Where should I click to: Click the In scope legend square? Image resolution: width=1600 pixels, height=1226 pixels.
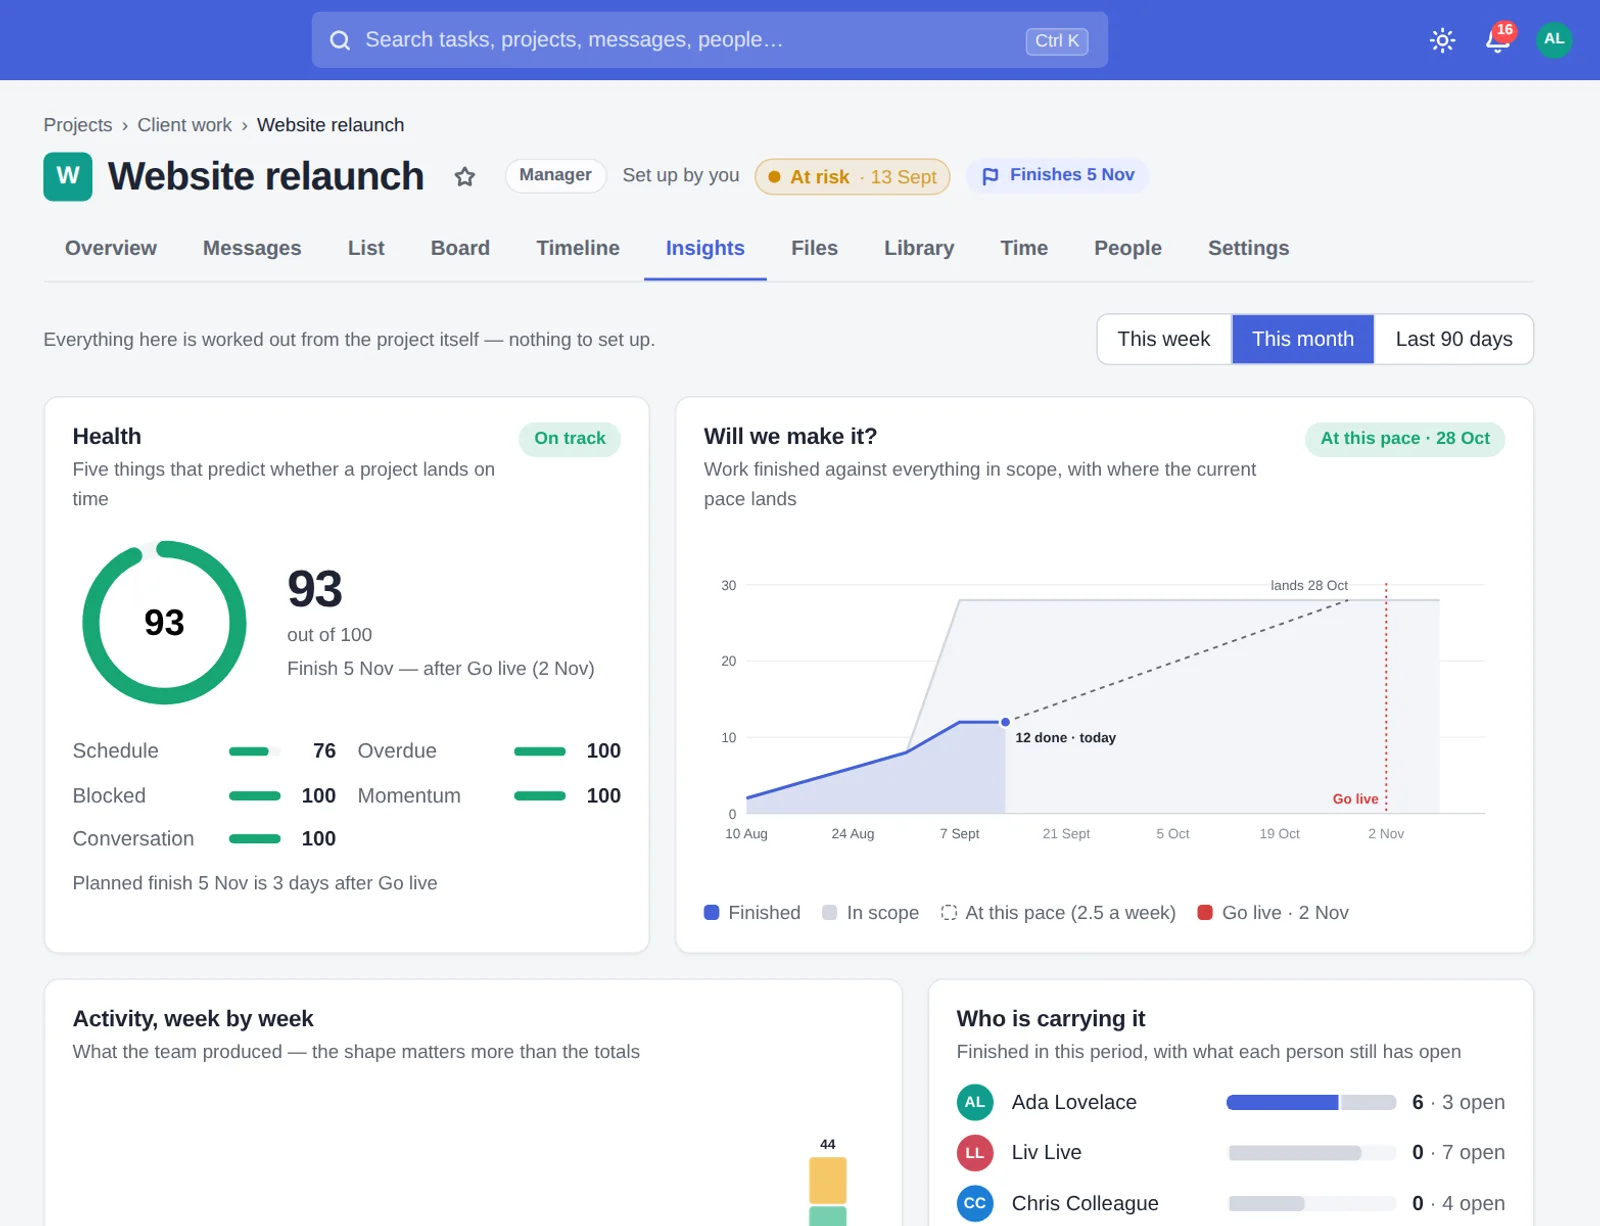829,912
